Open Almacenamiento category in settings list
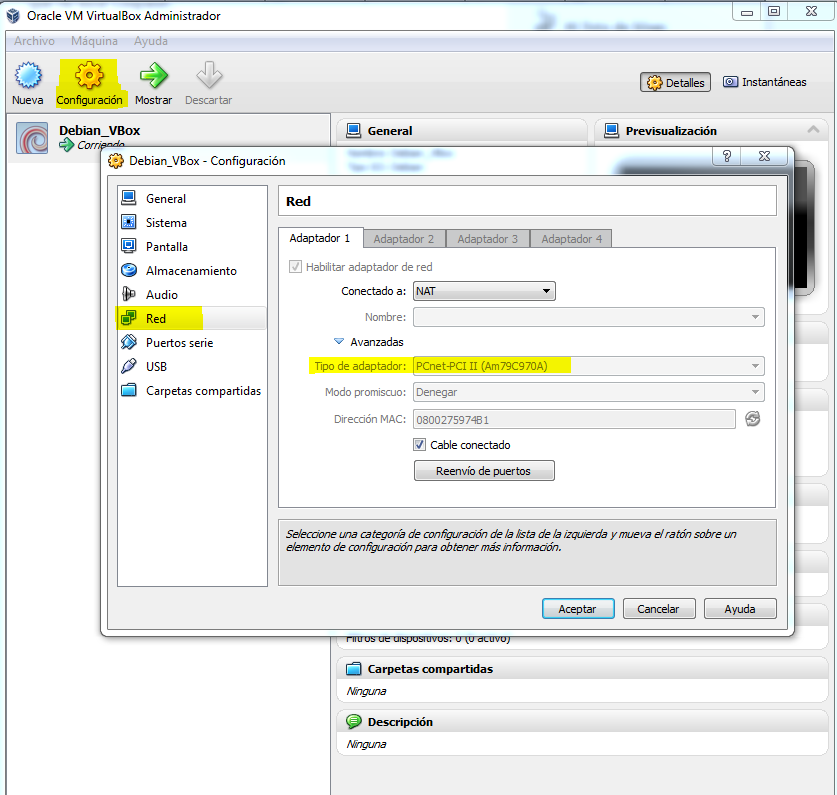The image size is (837, 795). coord(192,271)
